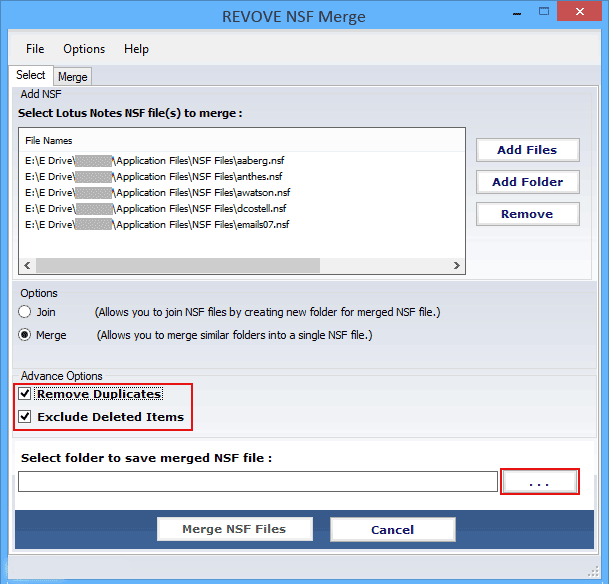Select the aaberg.nsf file row

point(155,161)
